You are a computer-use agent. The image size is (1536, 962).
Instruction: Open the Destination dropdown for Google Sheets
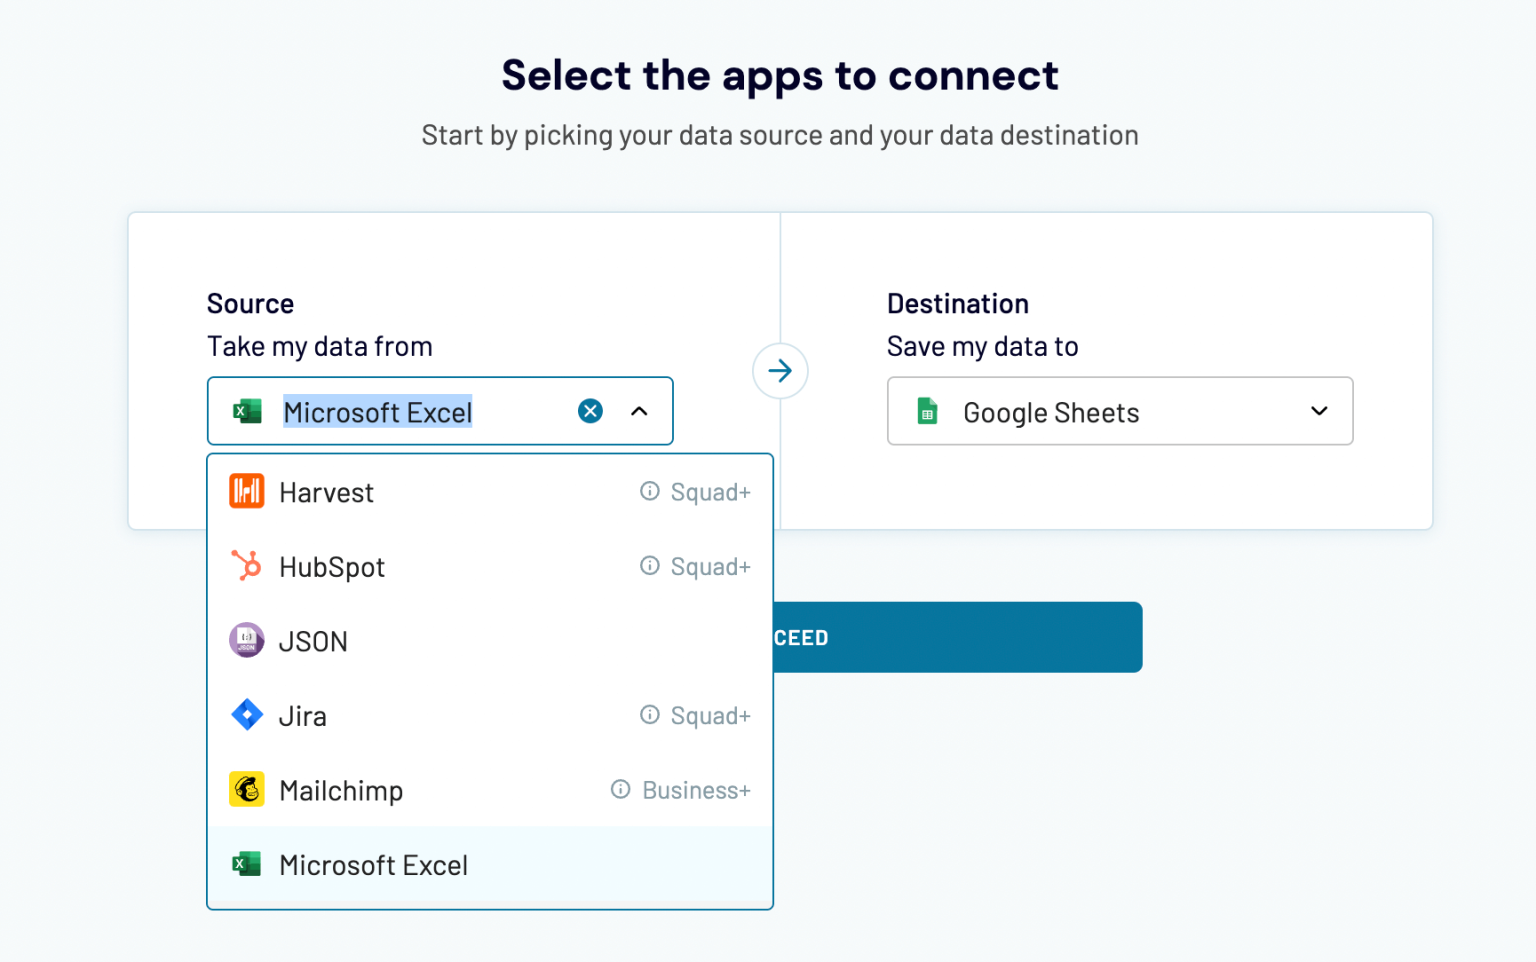coord(1318,411)
